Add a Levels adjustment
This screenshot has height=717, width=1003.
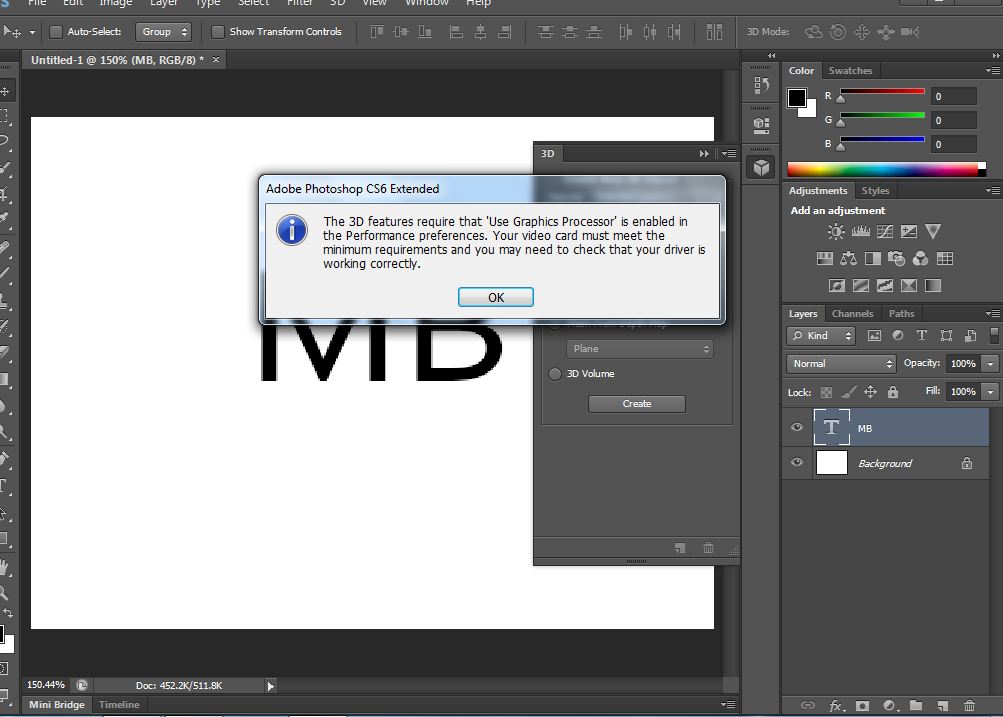860,232
